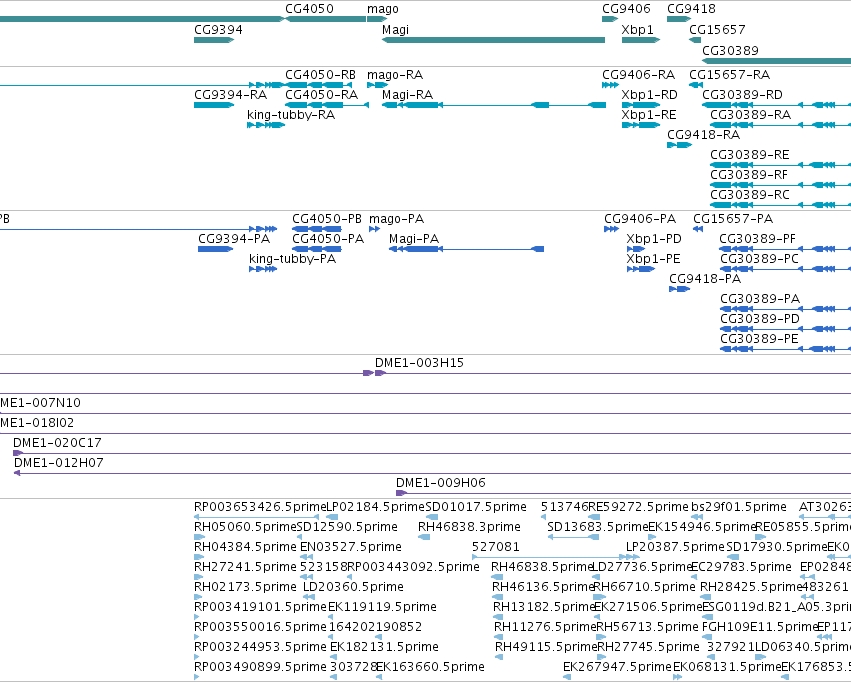The width and height of the screenshot is (851, 682).
Task: Open EST EN03527.5prime
Action: tap(307, 557)
